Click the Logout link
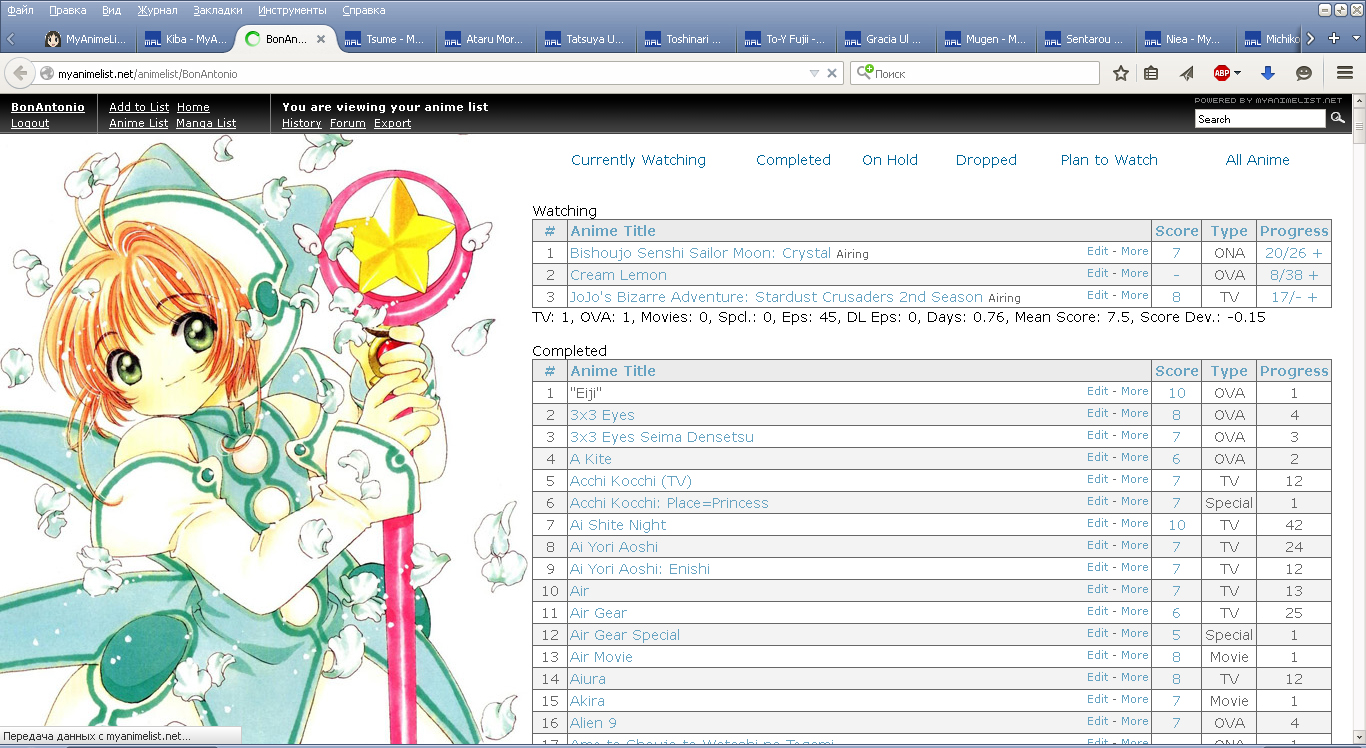Viewport: 1366px width, 748px height. 30,123
